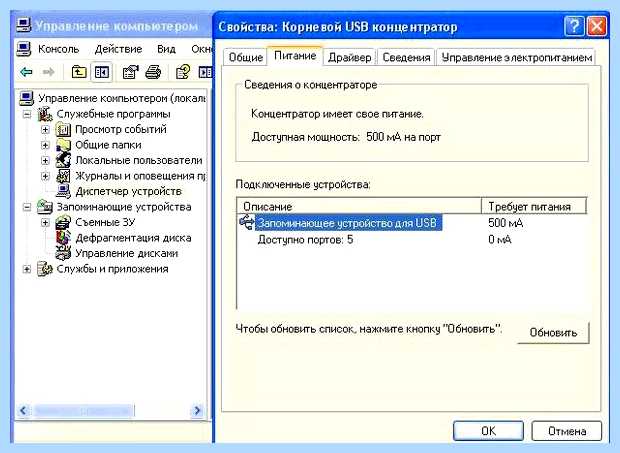
Task: Click the Forward arrow in the toolbar
Action: [49, 72]
